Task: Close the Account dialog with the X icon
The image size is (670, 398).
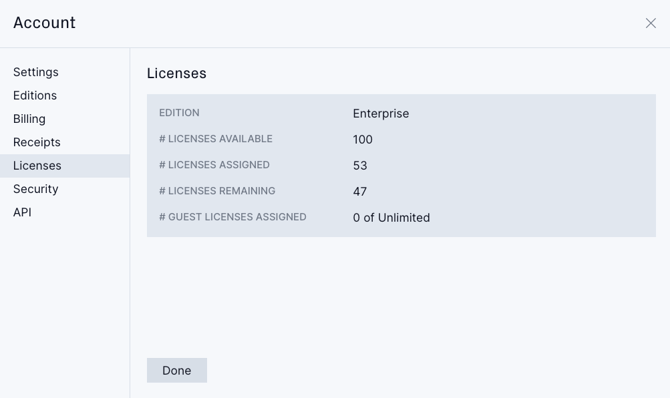Action: tap(650, 23)
